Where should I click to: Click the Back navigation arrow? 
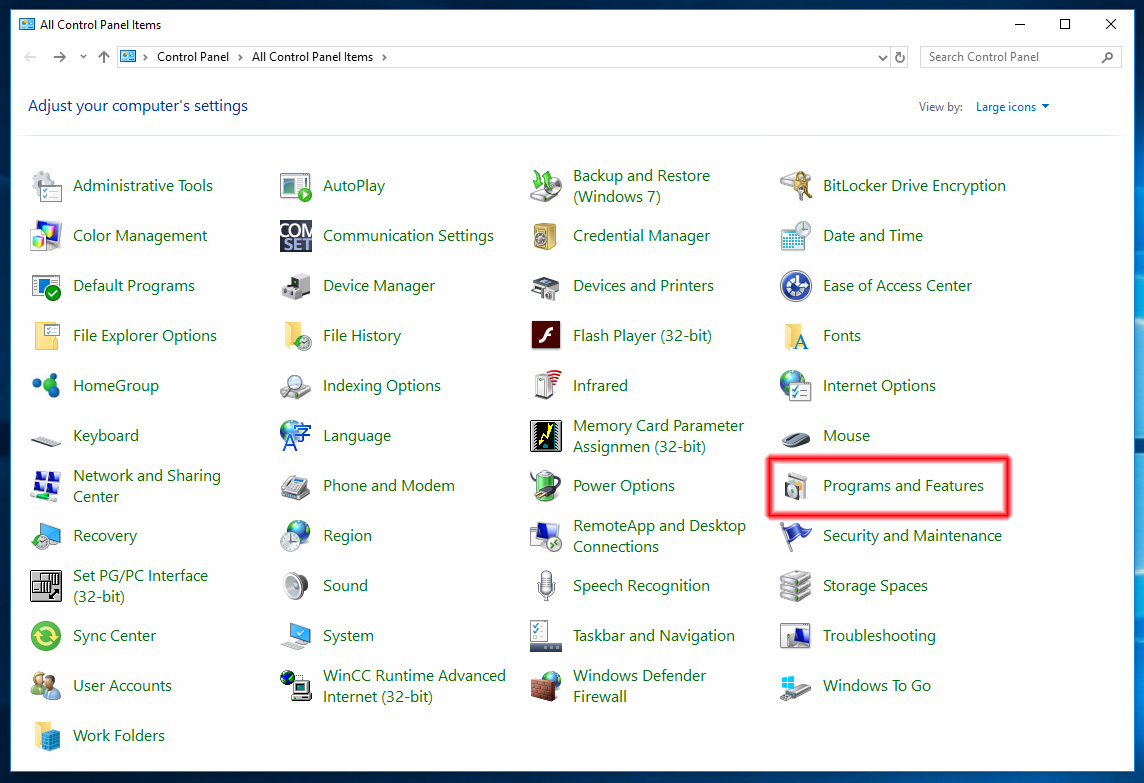coord(31,57)
